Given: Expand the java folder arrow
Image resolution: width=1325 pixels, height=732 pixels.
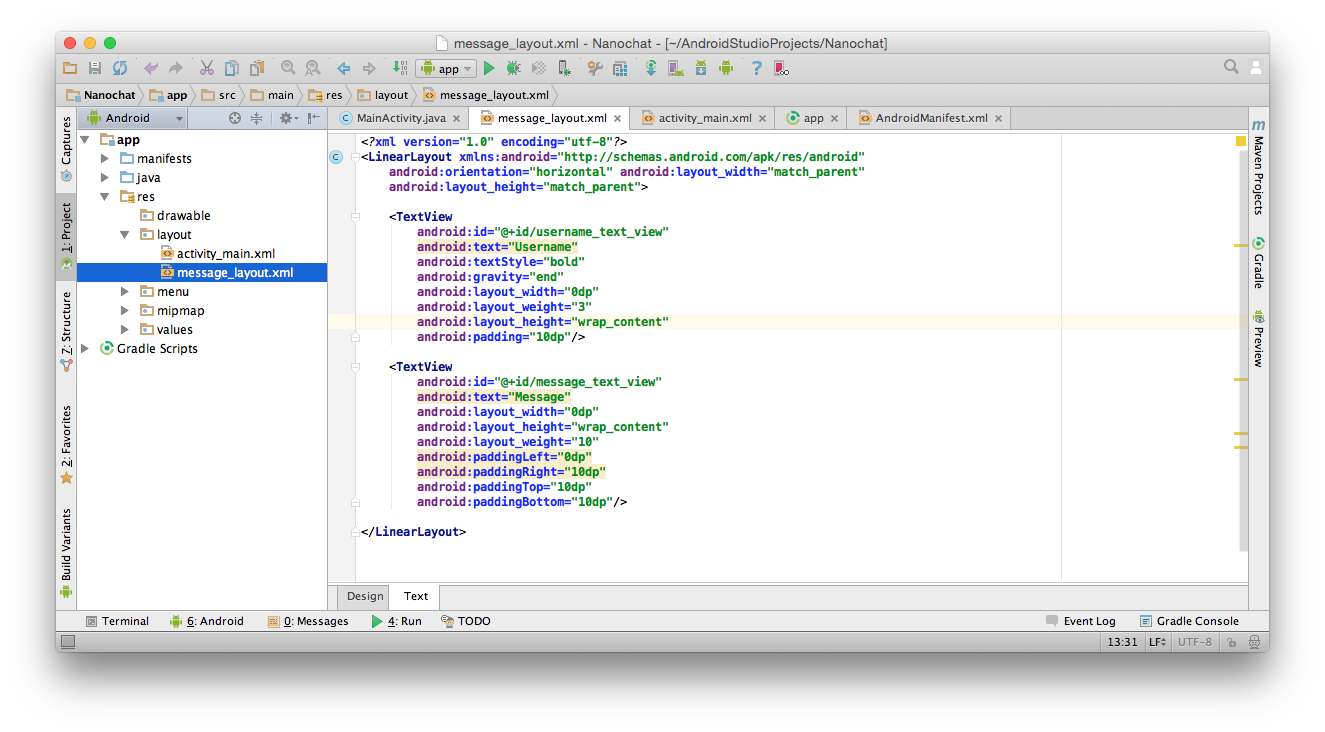Looking at the screenshot, I should (x=105, y=178).
